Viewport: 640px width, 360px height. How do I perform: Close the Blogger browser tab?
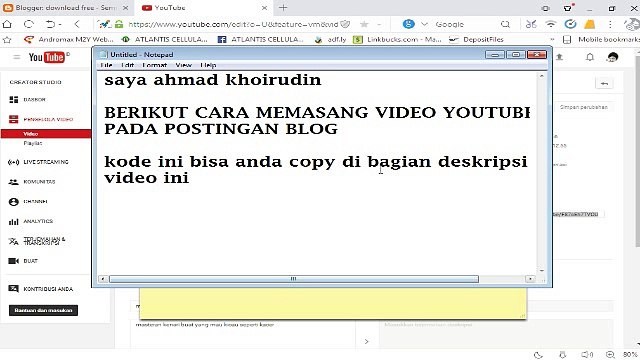pyautogui.click(x=126, y=8)
